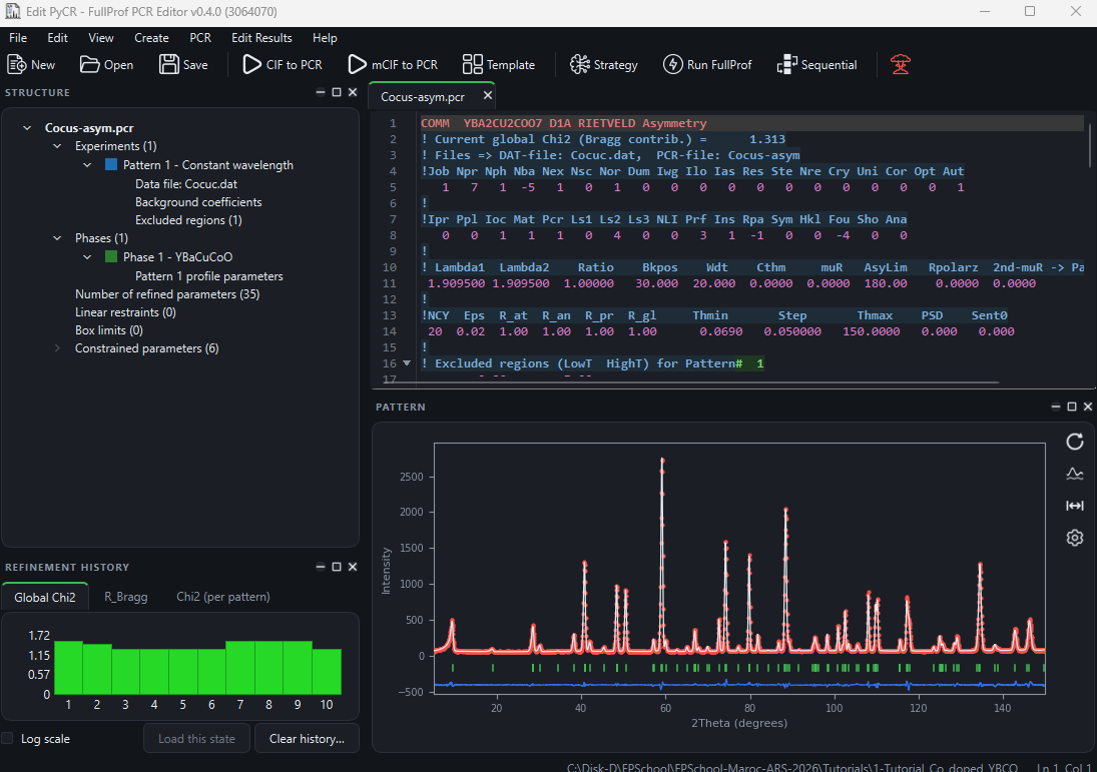The width and height of the screenshot is (1097, 772).
Task: Switch to the R_Bragg tab
Action: (126, 597)
